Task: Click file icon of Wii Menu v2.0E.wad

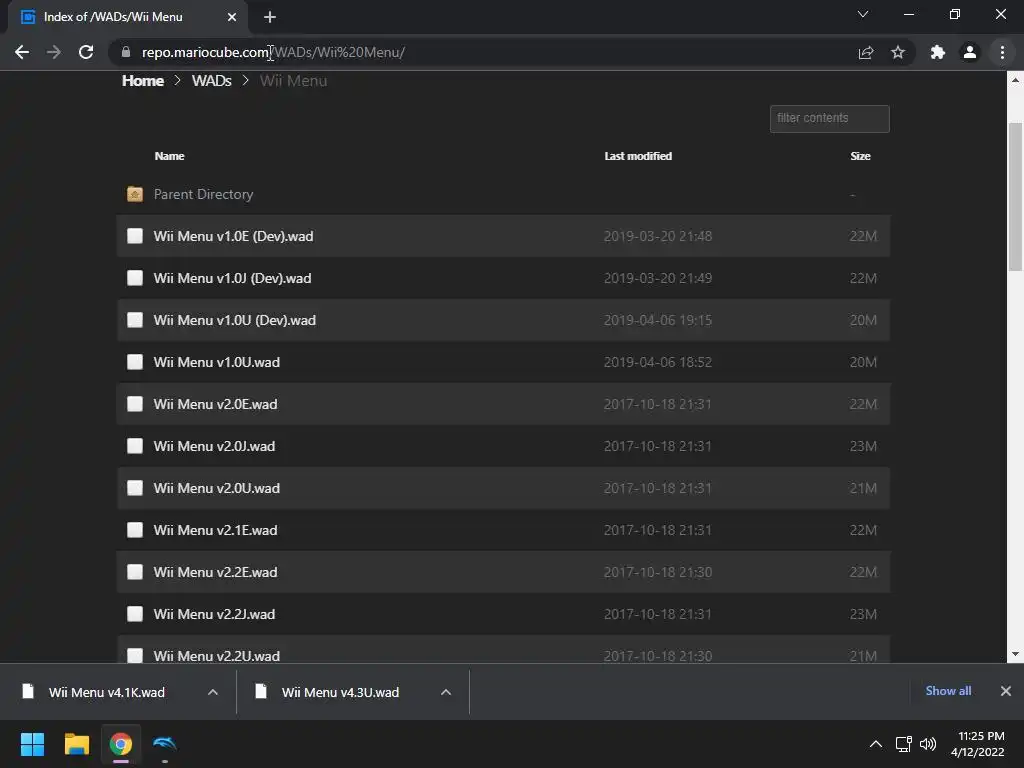Action: tap(135, 404)
